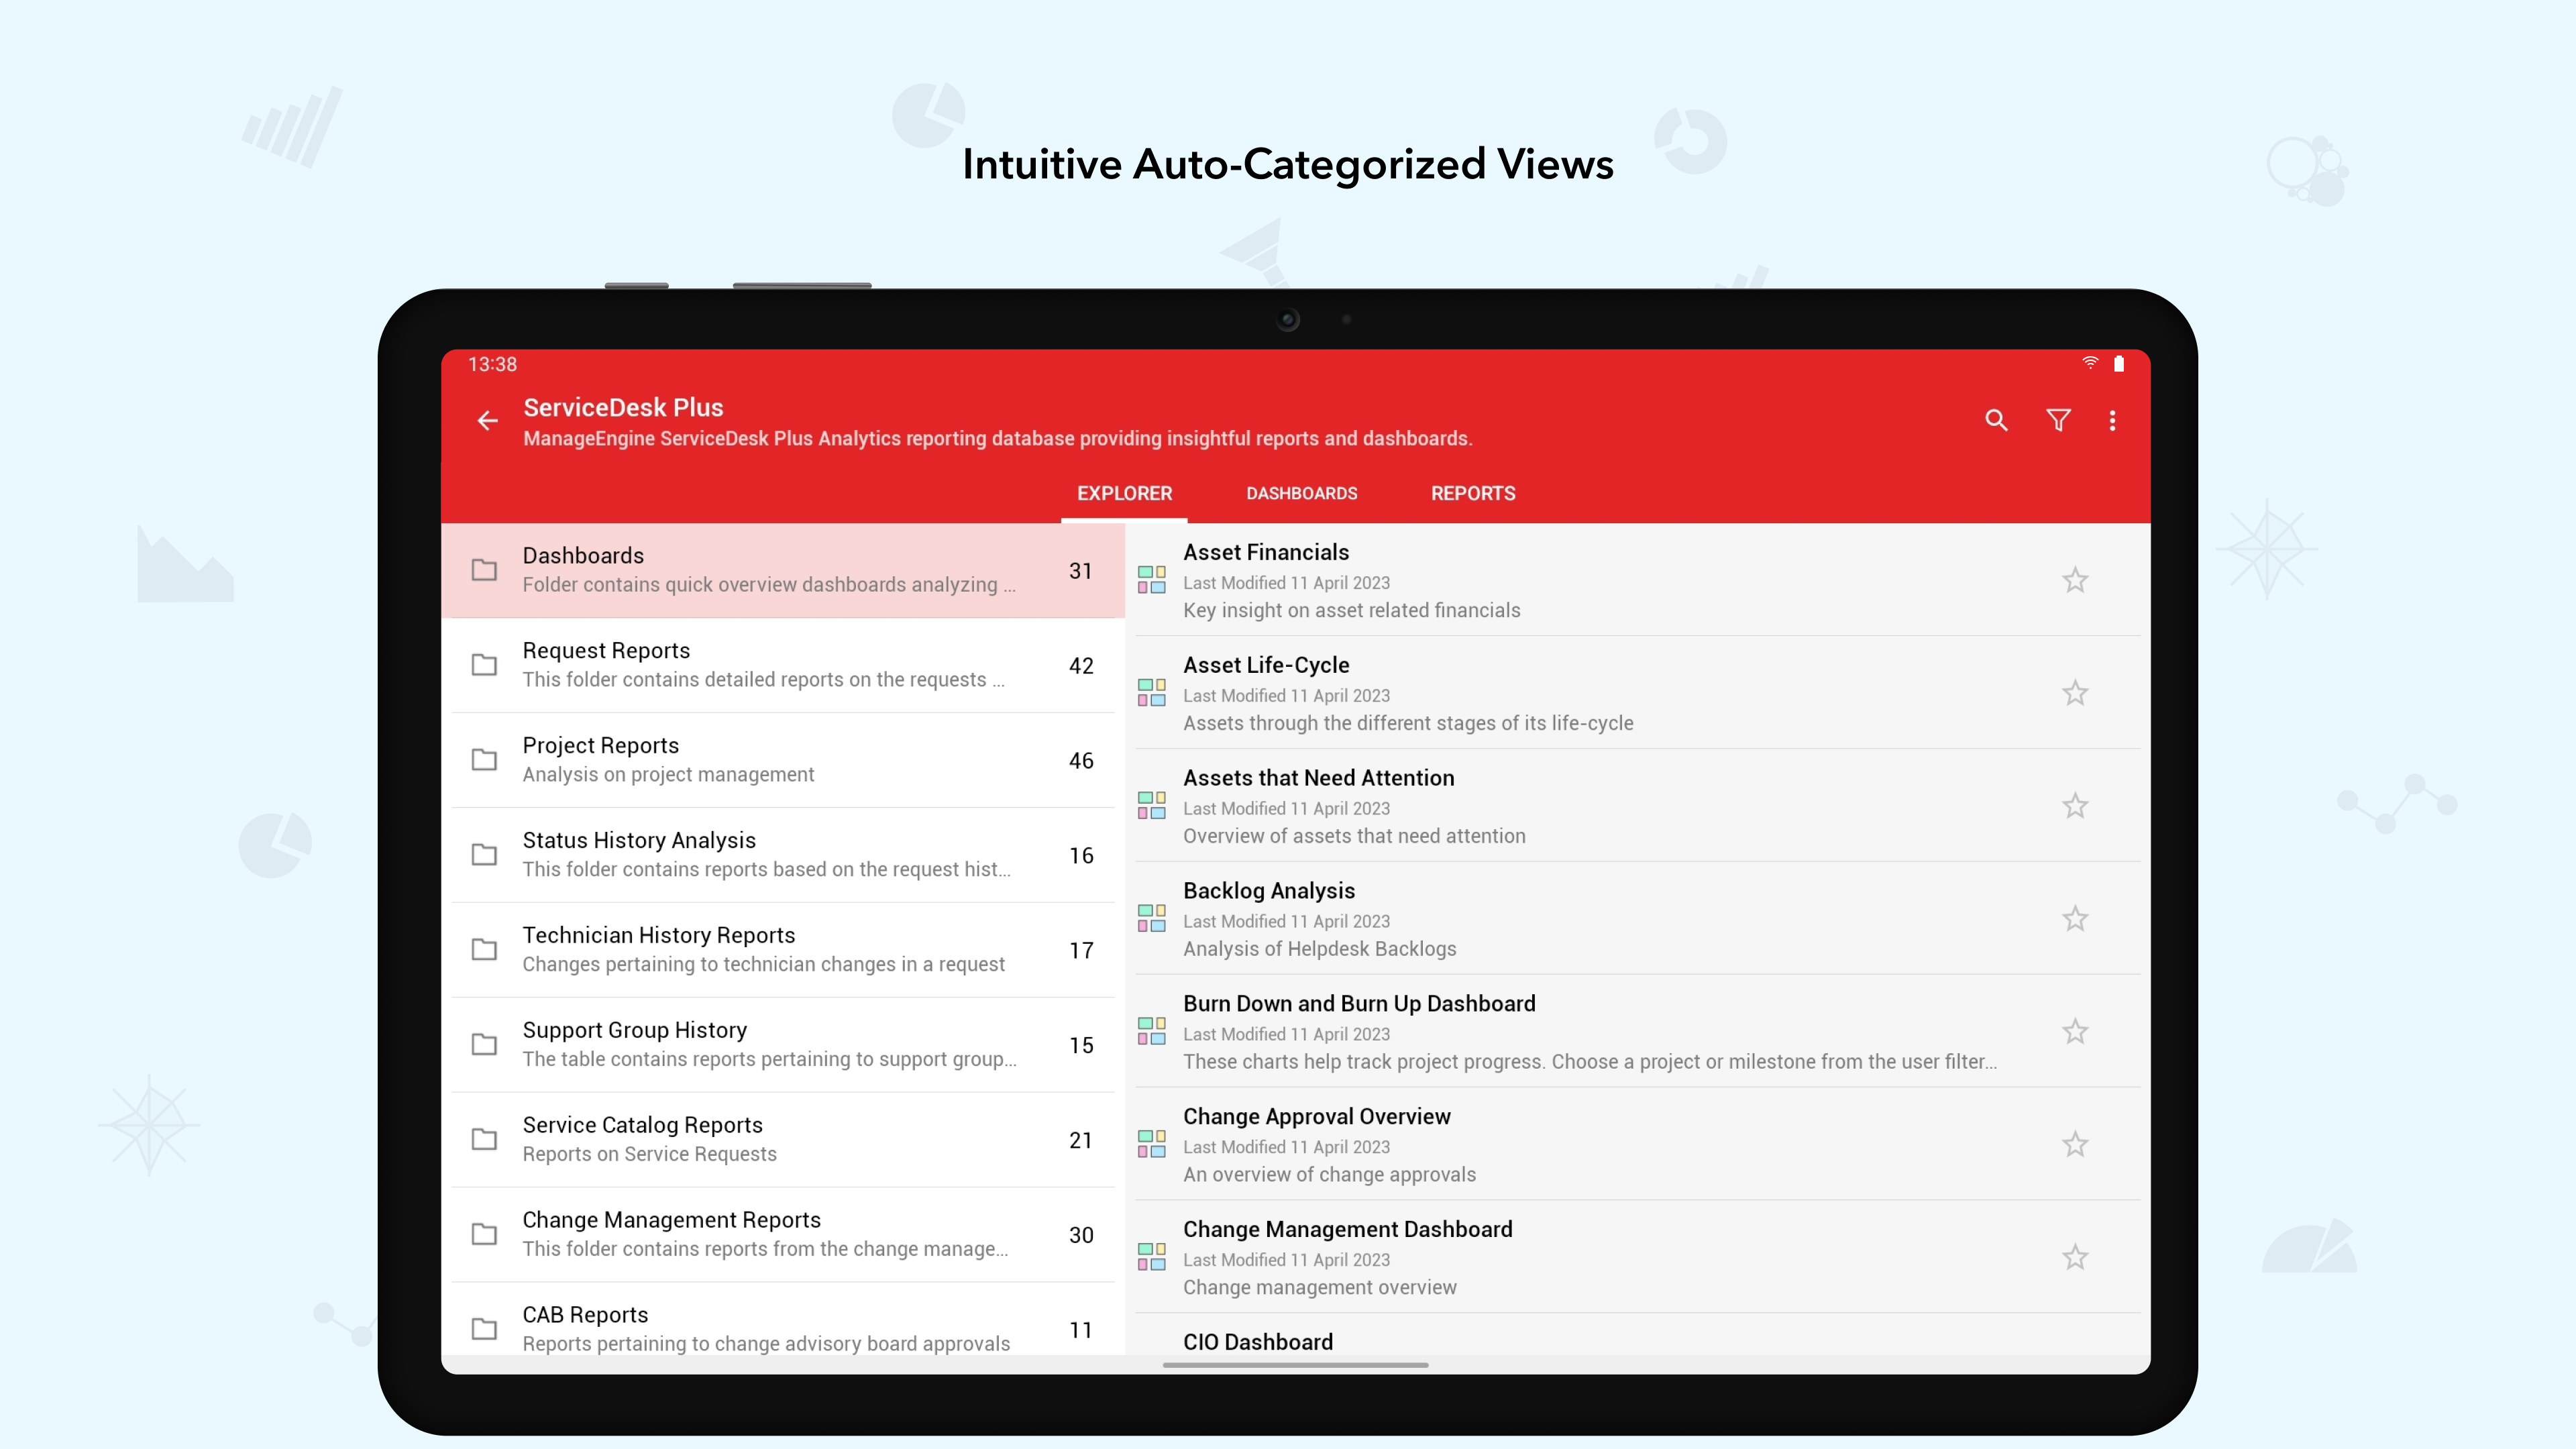Click the Change Management Reports folder icon
This screenshot has height=1449, width=2576.
coord(484,1234)
